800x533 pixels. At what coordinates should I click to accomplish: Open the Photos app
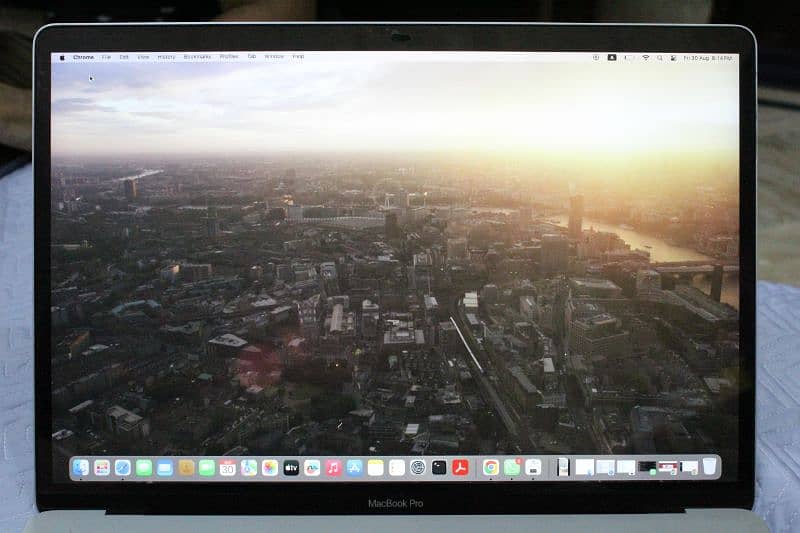pos(270,467)
